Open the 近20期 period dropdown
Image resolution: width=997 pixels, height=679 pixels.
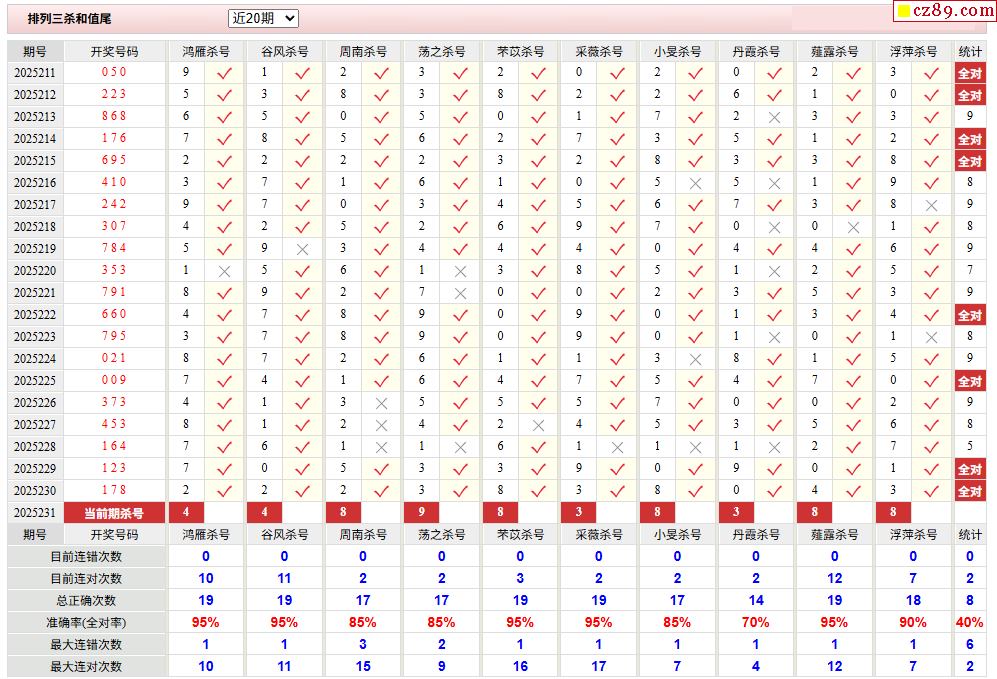click(x=263, y=18)
